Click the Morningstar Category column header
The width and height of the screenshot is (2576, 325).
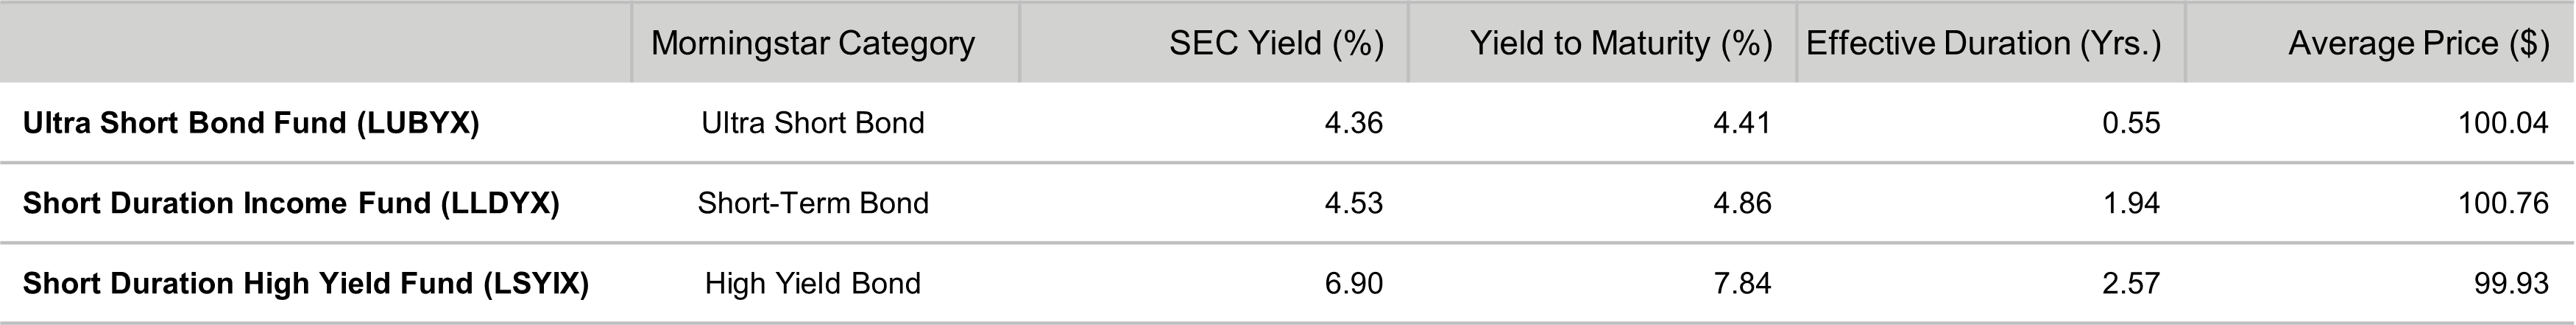tap(812, 43)
